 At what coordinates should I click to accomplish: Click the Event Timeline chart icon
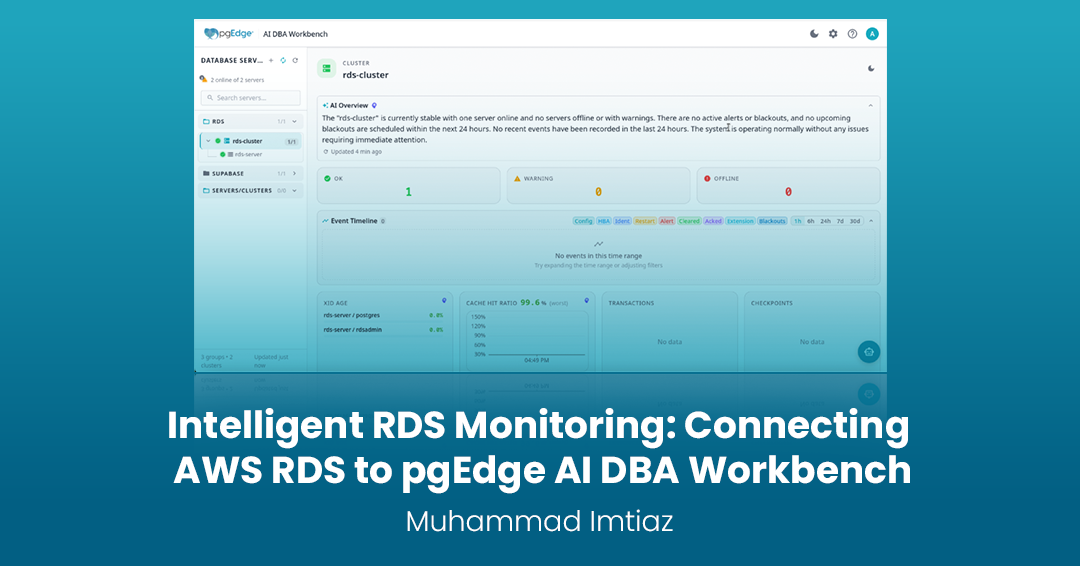pyautogui.click(x=325, y=221)
